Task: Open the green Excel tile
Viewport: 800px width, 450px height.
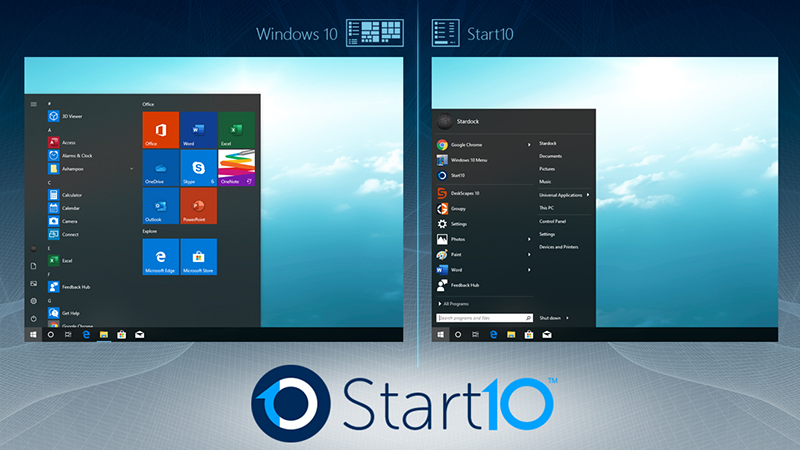Action: pyautogui.click(x=236, y=130)
